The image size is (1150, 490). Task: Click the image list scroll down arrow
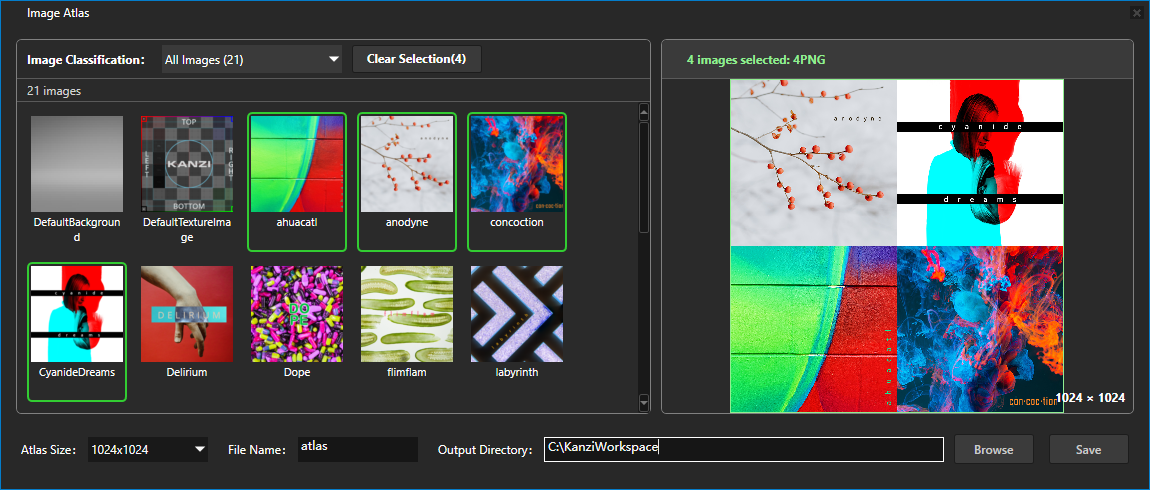pyautogui.click(x=644, y=402)
